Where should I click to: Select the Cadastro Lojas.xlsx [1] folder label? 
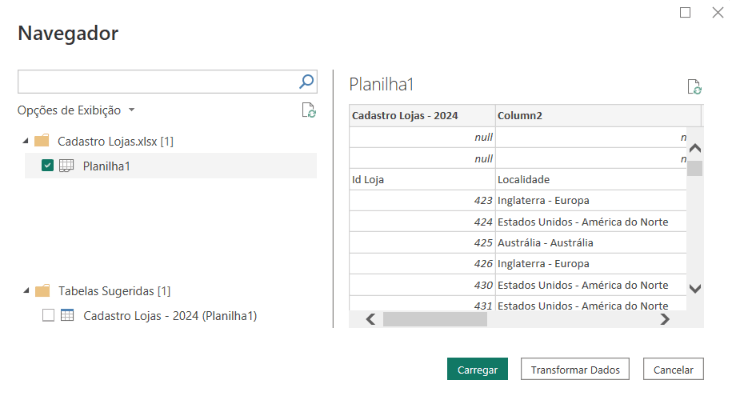click(x=115, y=141)
